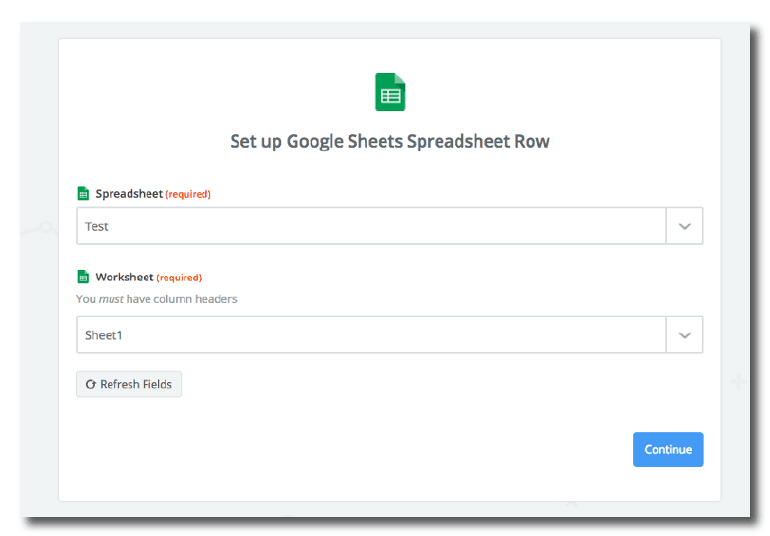Click the Sheets icon beside Worksheet label
Screen dimensions: 770x536
(x=83, y=277)
